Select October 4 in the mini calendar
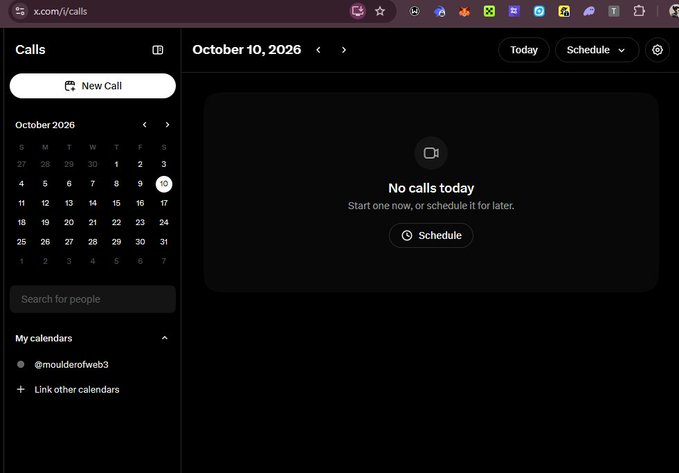This screenshot has width=679, height=473. tap(21, 184)
